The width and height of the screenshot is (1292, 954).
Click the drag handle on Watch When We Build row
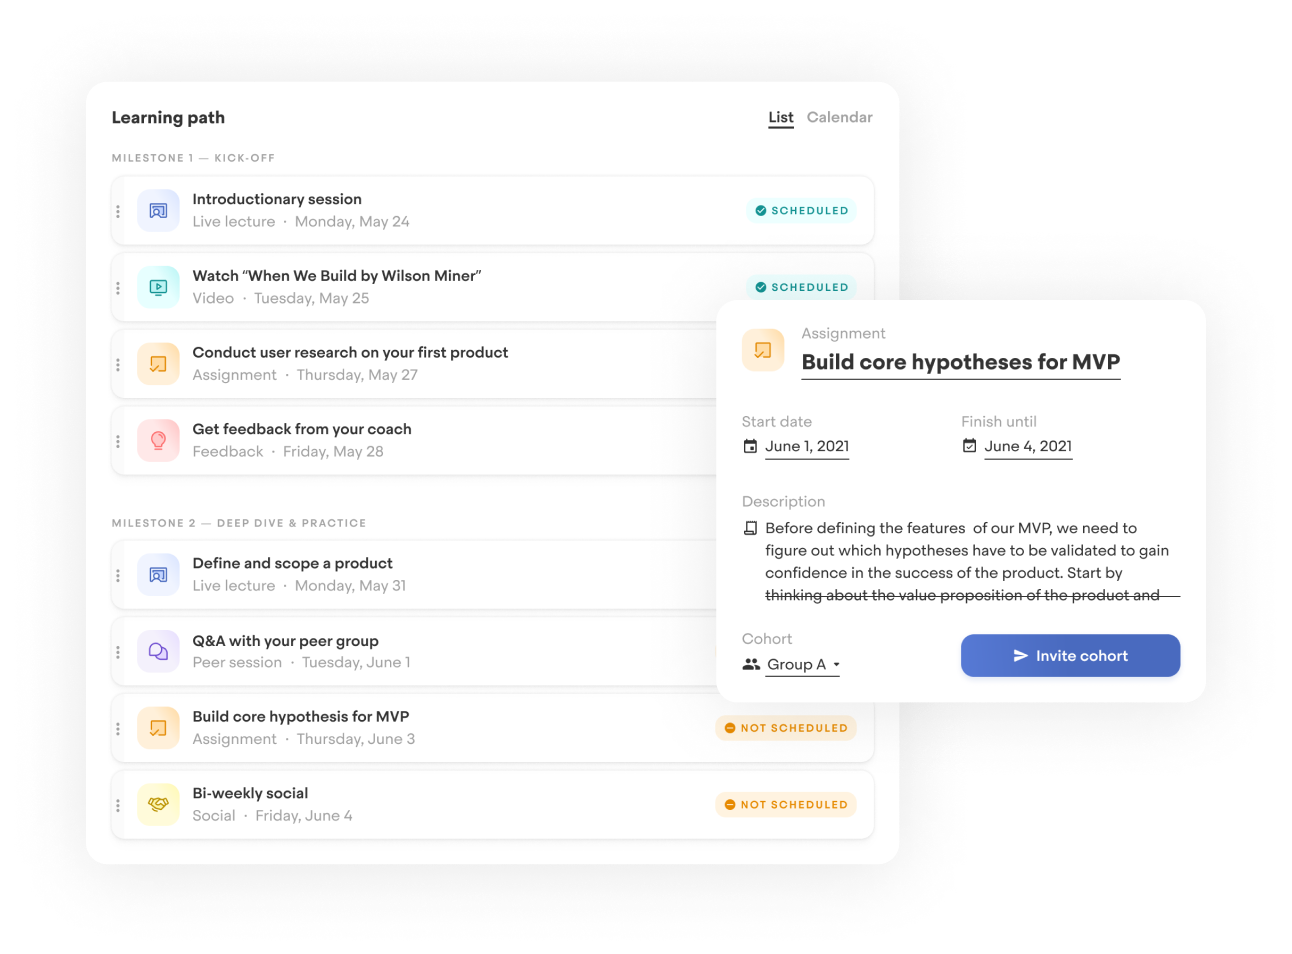click(118, 288)
